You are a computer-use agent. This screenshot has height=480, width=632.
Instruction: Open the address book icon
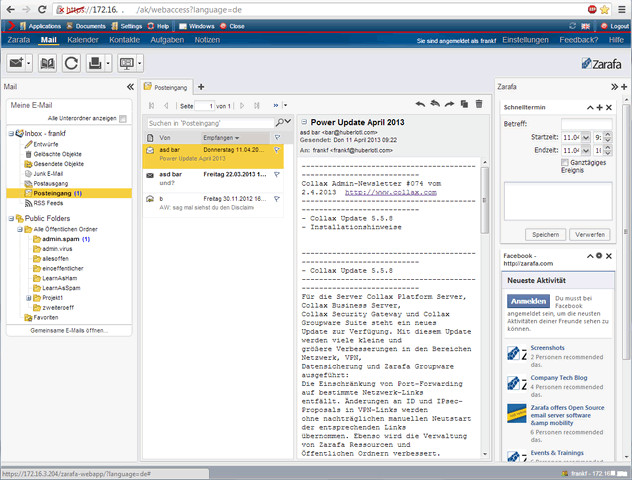tap(47, 63)
